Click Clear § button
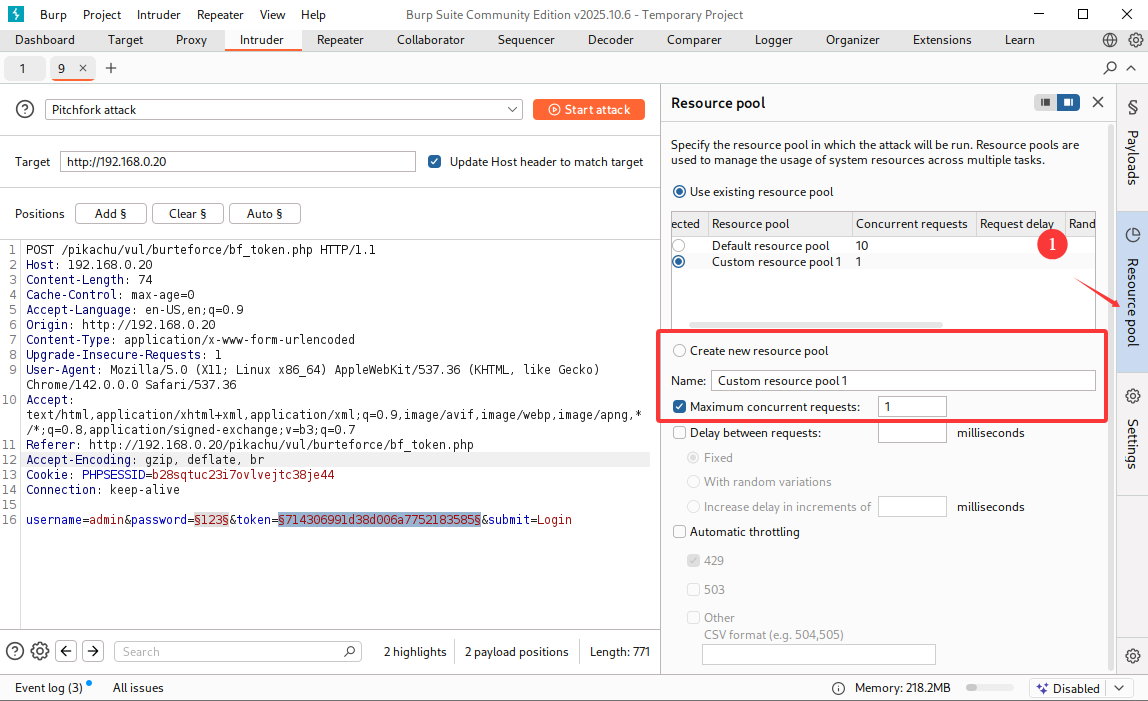Image resolution: width=1148 pixels, height=701 pixels. [187, 213]
